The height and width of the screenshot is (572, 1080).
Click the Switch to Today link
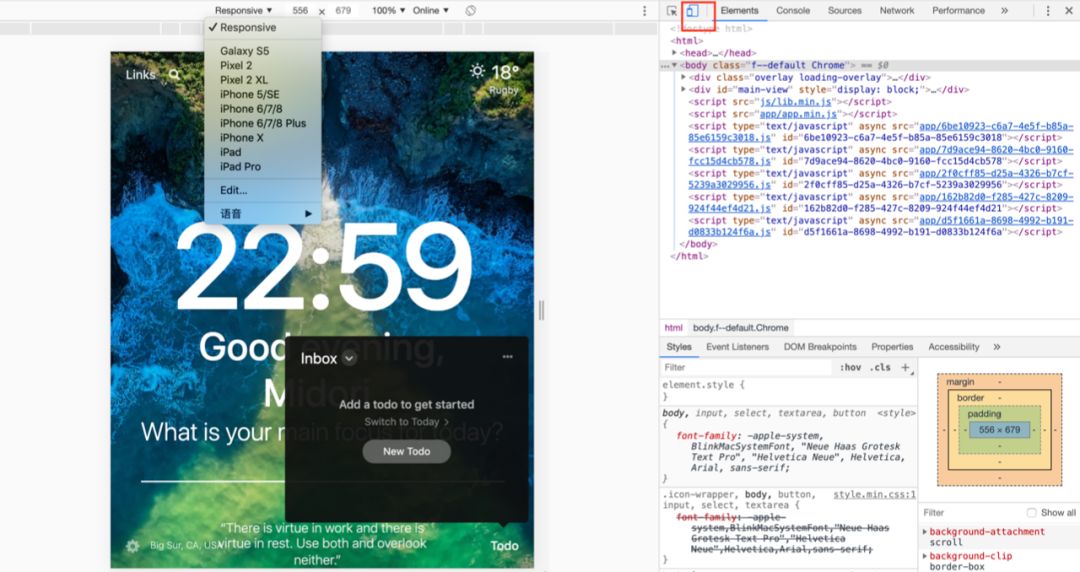point(406,422)
